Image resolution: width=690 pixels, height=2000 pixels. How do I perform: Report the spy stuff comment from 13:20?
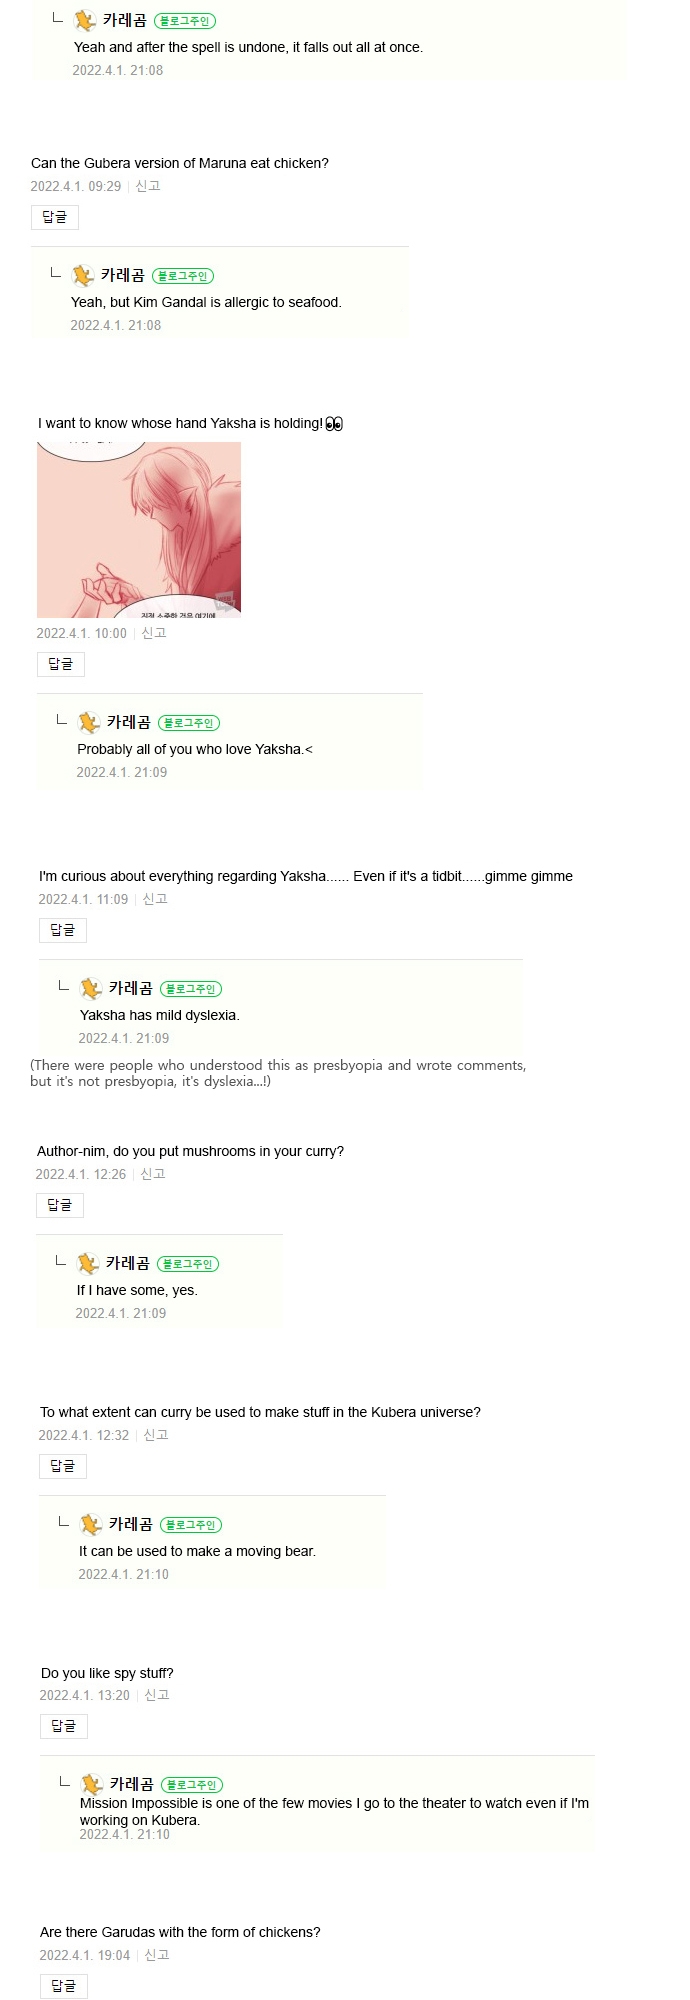click(x=156, y=1695)
